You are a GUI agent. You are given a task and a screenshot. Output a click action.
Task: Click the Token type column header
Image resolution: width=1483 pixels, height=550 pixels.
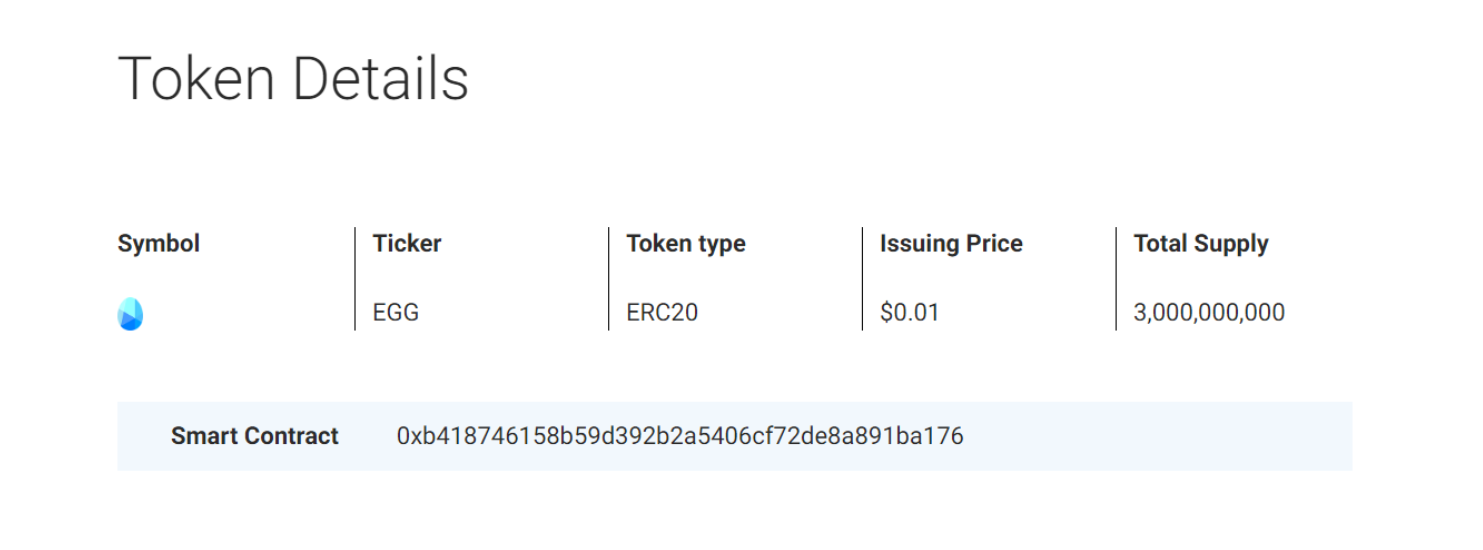(x=686, y=244)
